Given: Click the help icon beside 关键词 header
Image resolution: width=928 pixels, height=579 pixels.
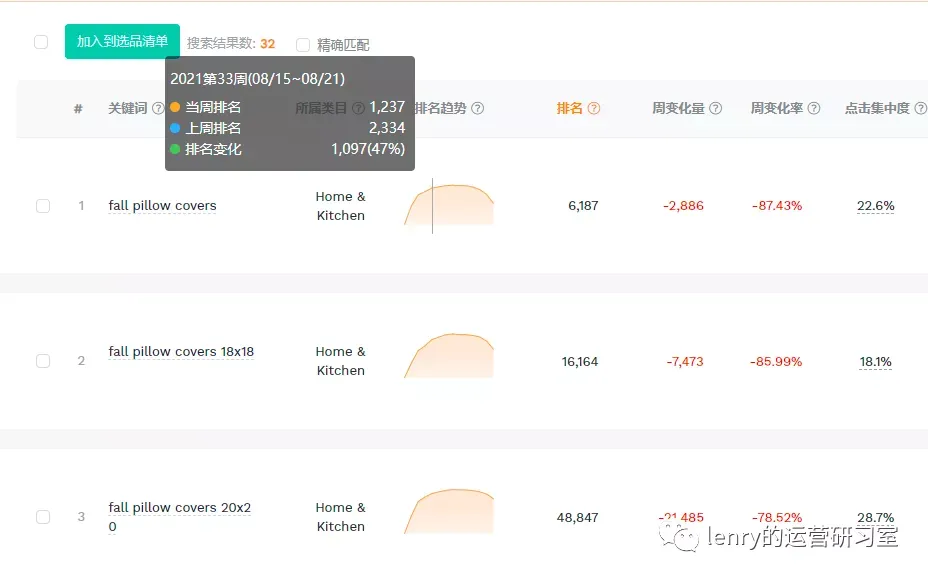Looking at the screenshot, I should click(x=158, y=108).
